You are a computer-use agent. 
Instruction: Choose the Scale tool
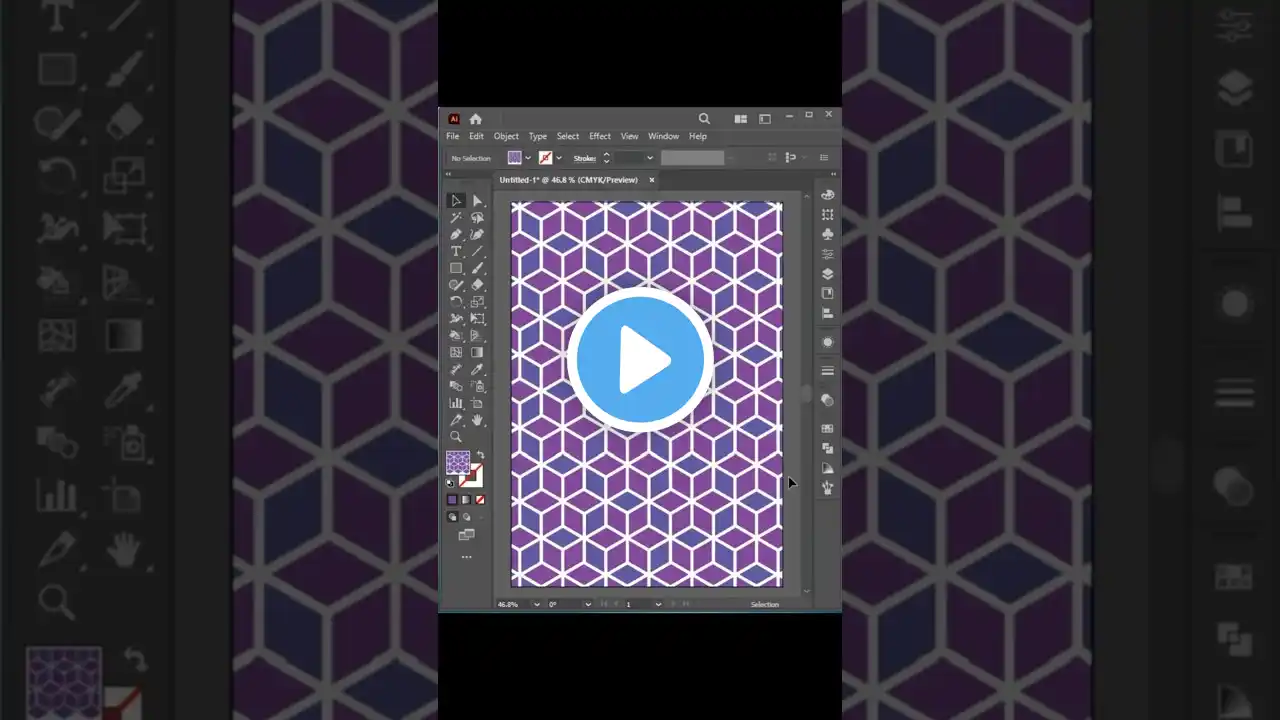(478, 302)
